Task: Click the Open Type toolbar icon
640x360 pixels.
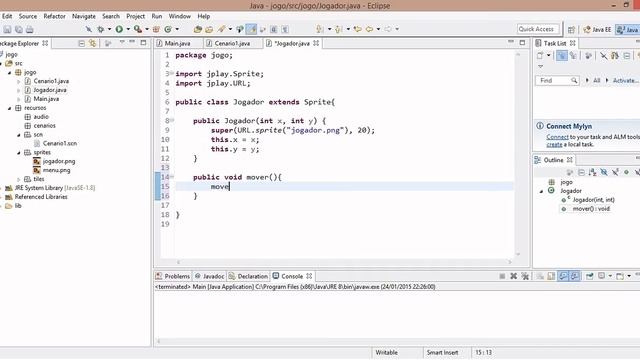Action: point(198,29)
